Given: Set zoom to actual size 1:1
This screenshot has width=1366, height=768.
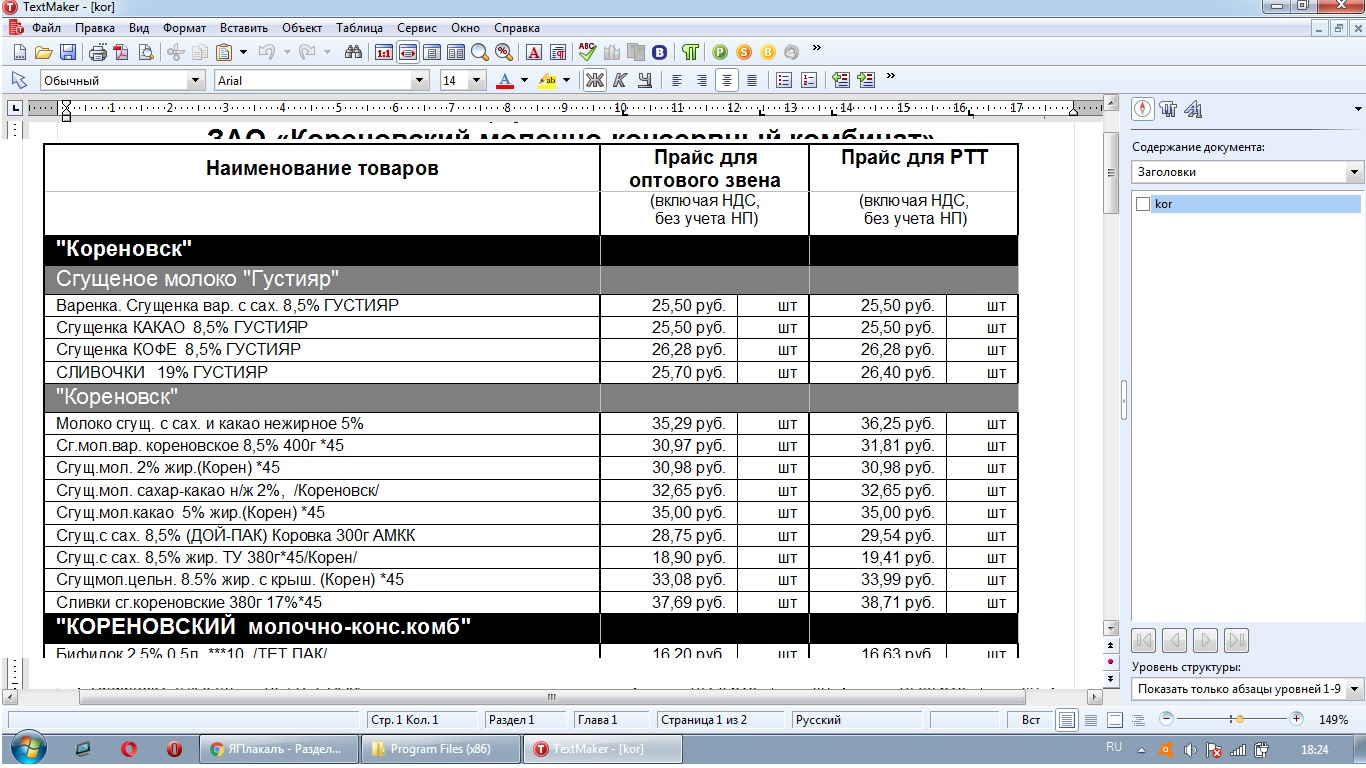Looking at the screenshot, I should (383, 52).
